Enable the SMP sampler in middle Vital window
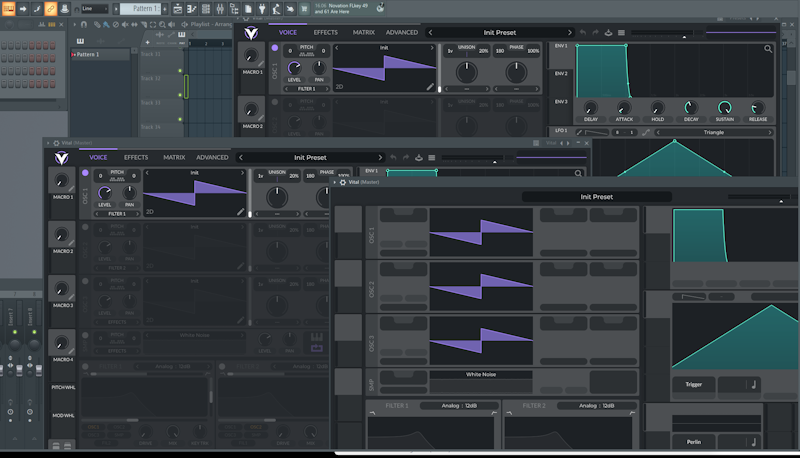800x458 pixels. pyautogui.click(x=85, y=335)
